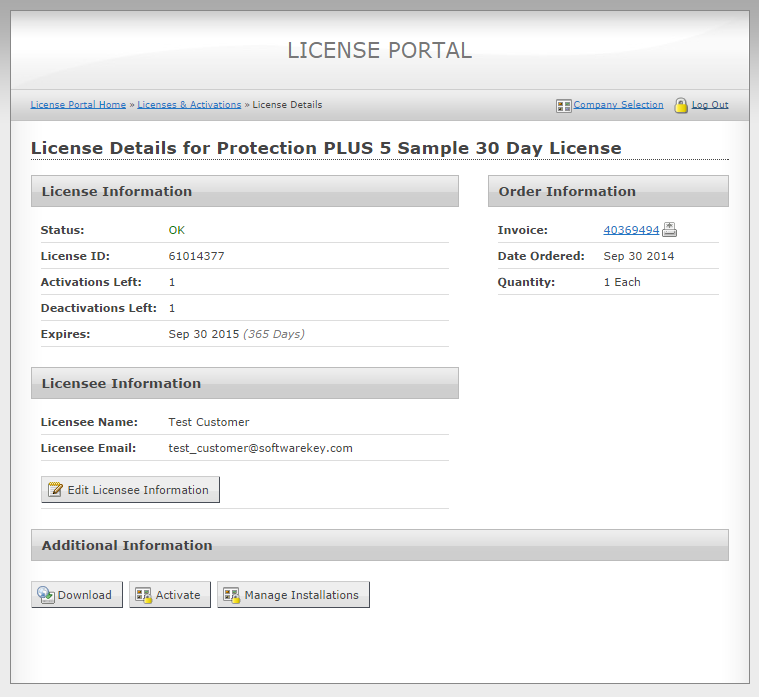Click the icon on the Manage Installations button

tap(232, 595)
